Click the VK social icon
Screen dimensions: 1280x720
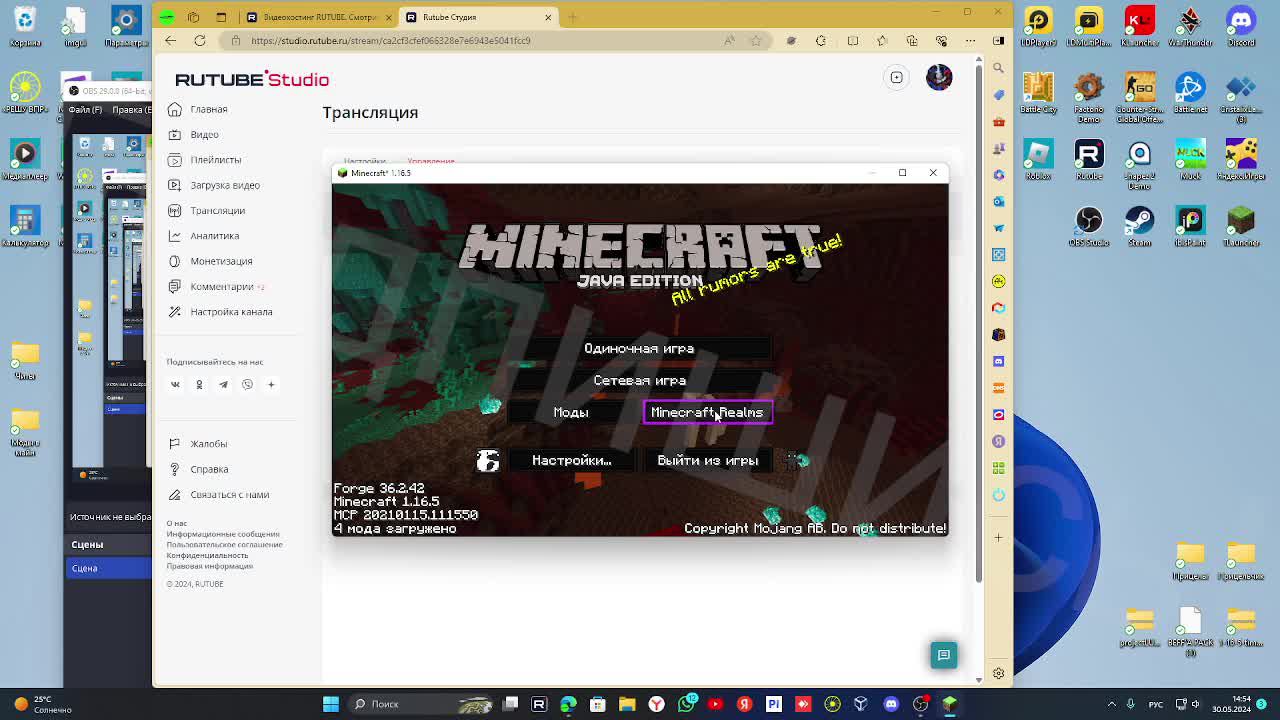175,384
